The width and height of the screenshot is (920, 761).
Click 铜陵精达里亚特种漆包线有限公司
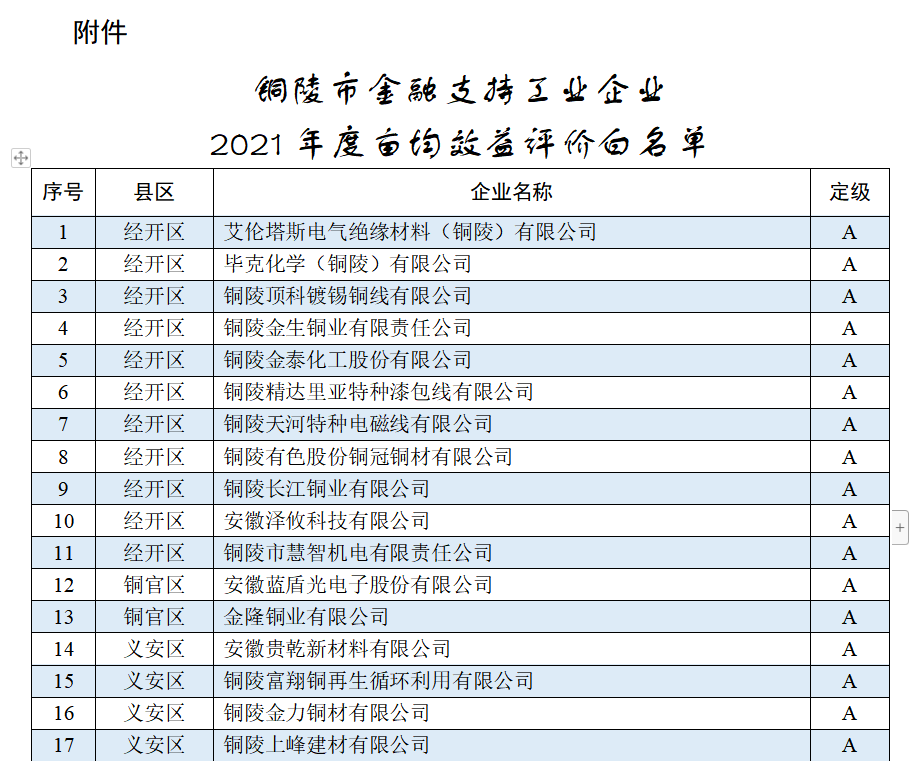(x=378, y=392)
